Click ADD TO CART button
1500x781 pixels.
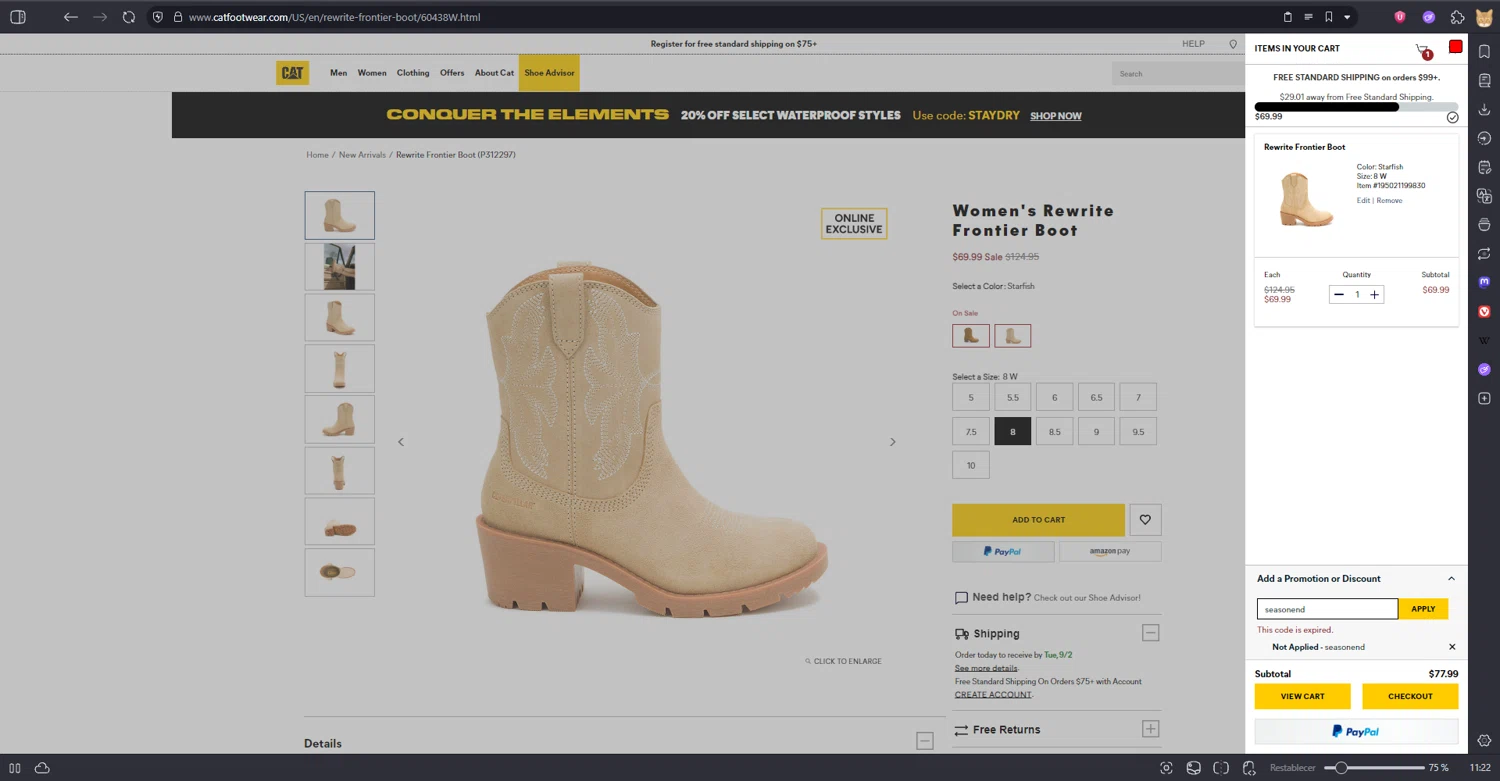[1038, 520]
